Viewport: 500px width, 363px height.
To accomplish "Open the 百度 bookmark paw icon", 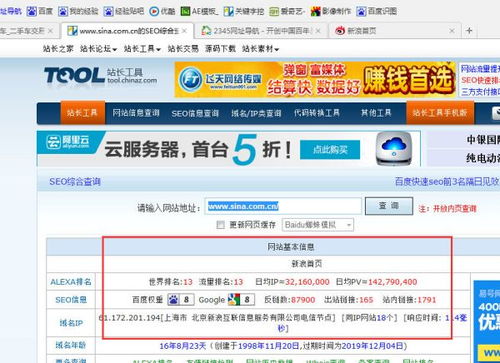I will pos(31,11).
